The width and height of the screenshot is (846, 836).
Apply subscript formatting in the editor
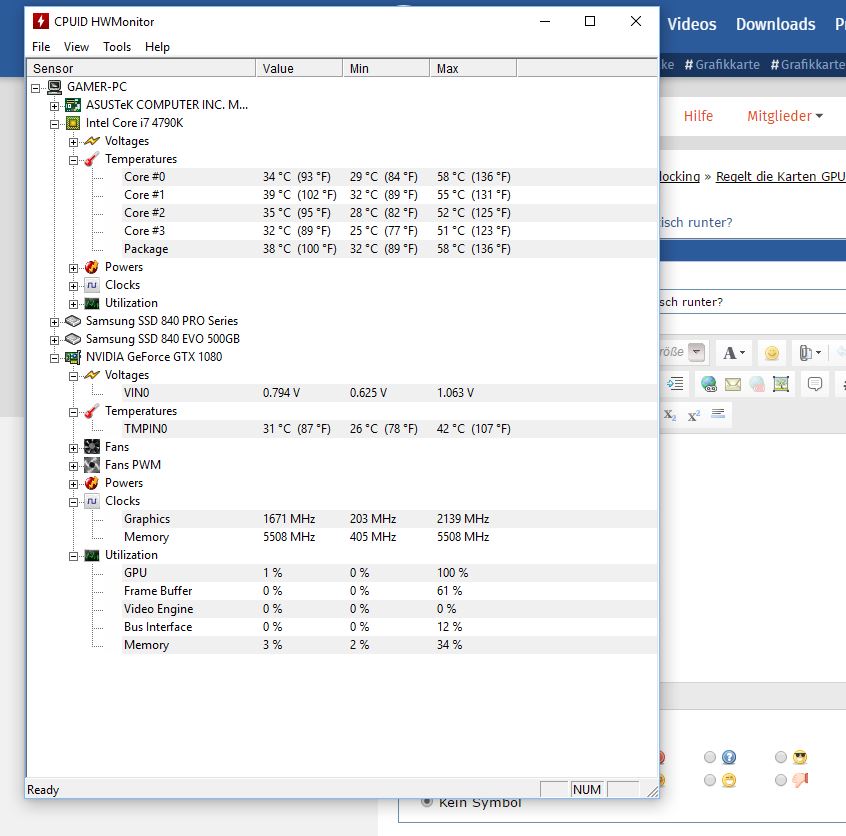(670, 415)
